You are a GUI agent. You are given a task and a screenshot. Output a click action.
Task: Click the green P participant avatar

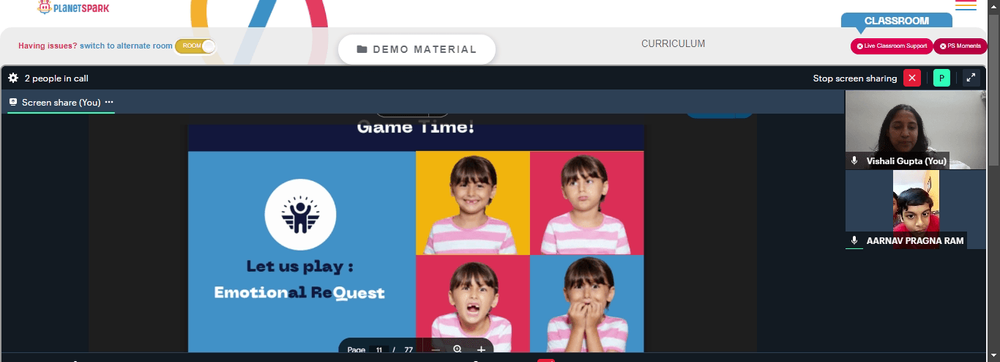(x=941, y=78)
